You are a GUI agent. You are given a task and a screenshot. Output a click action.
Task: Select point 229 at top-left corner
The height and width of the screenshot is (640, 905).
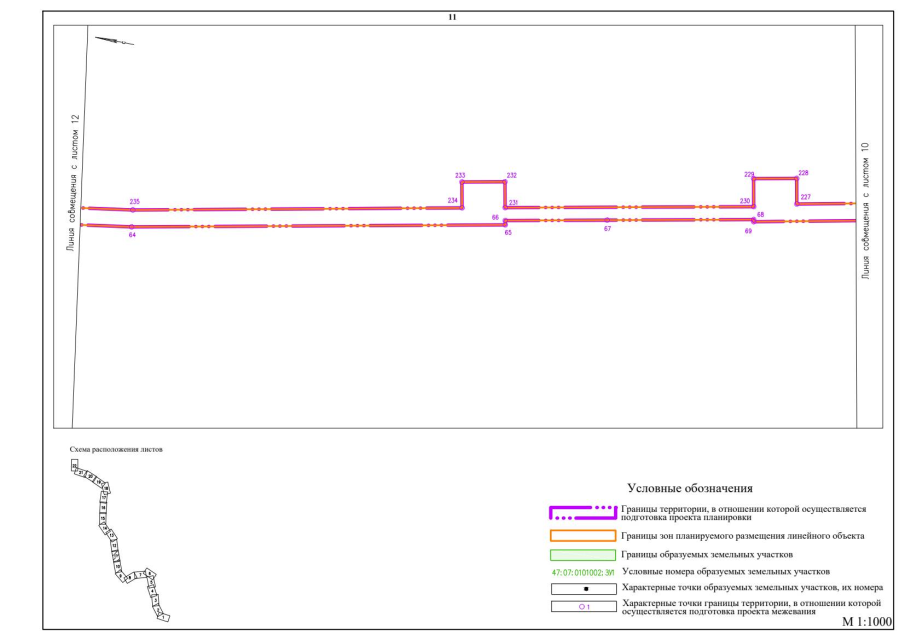[x=753, y=179]
